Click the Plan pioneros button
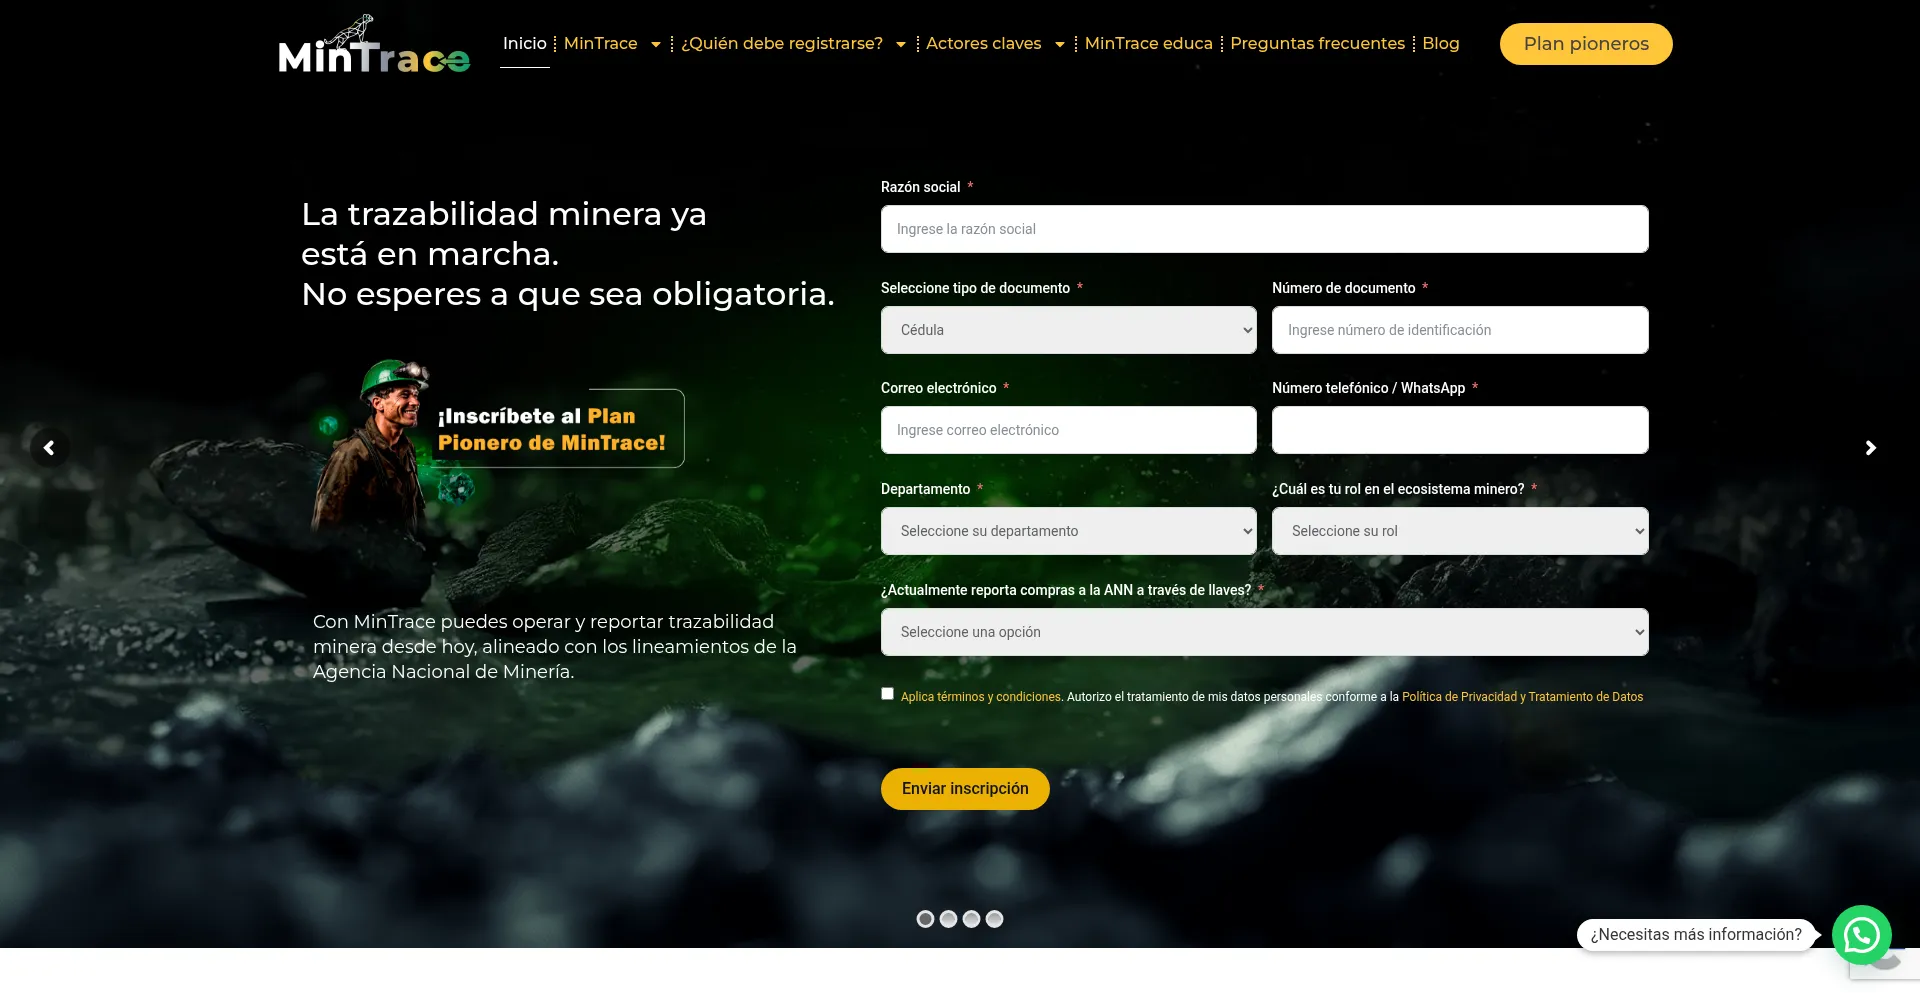1920x993 pixels. tap(1586, 44)
